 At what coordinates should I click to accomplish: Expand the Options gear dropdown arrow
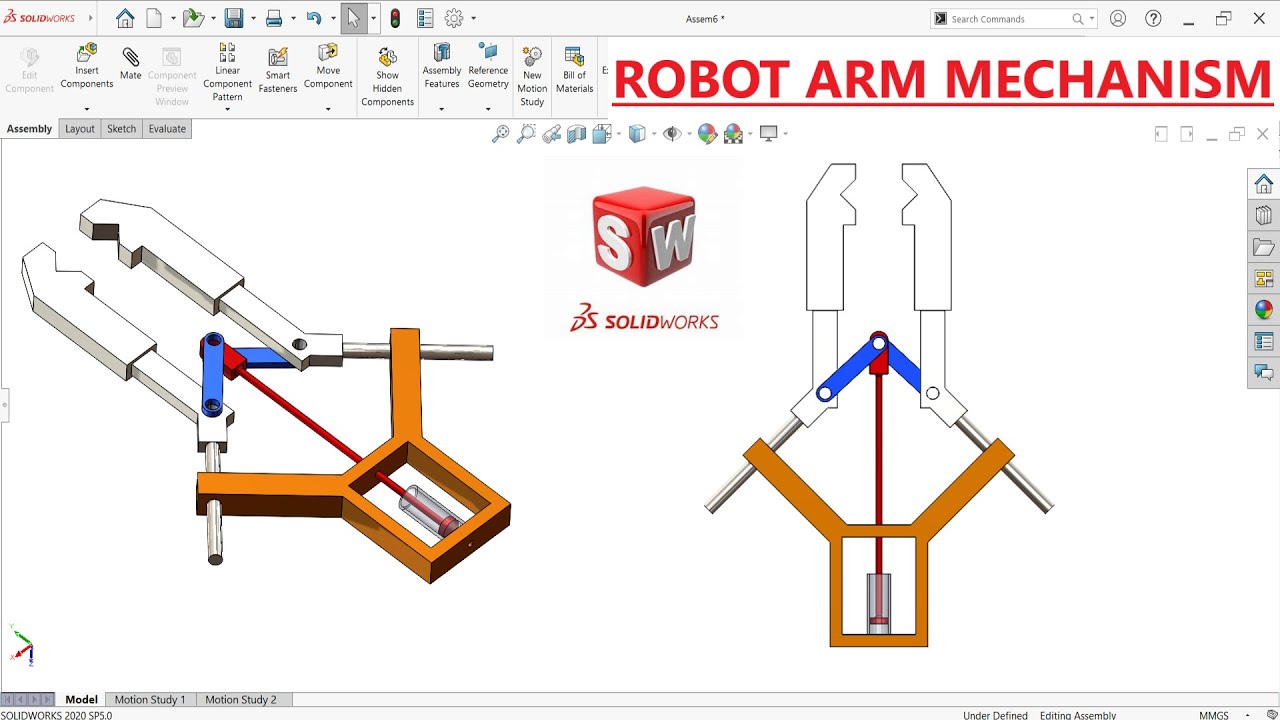[473, 18]
